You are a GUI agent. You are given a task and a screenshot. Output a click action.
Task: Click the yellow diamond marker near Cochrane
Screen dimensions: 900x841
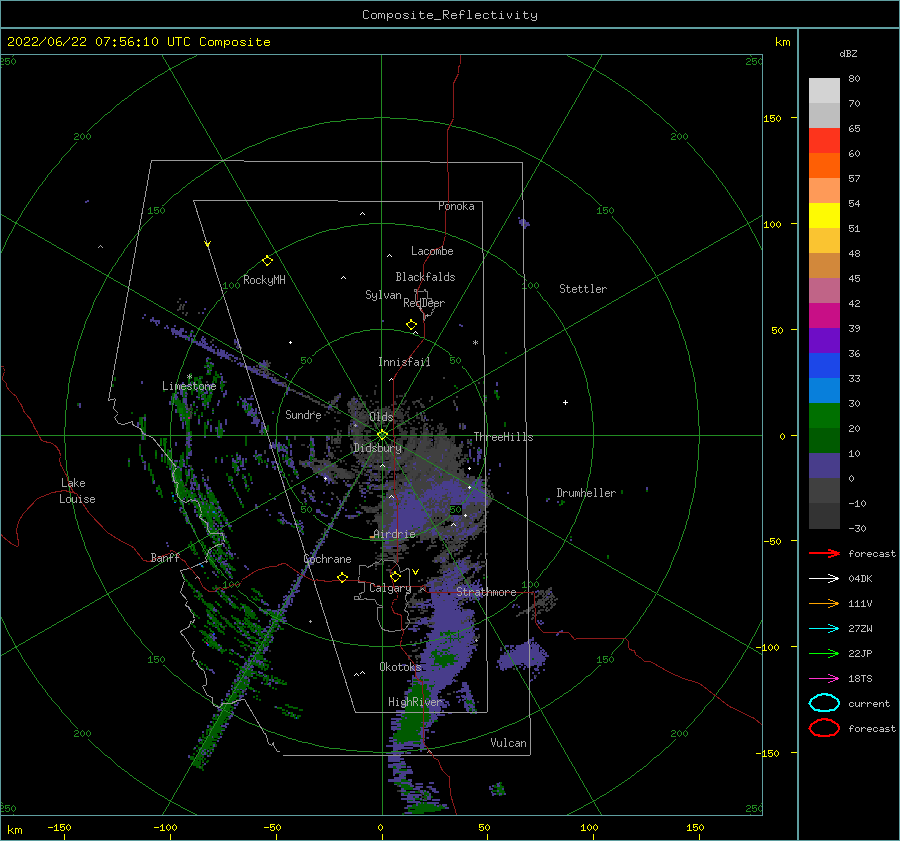coord(342,577)
